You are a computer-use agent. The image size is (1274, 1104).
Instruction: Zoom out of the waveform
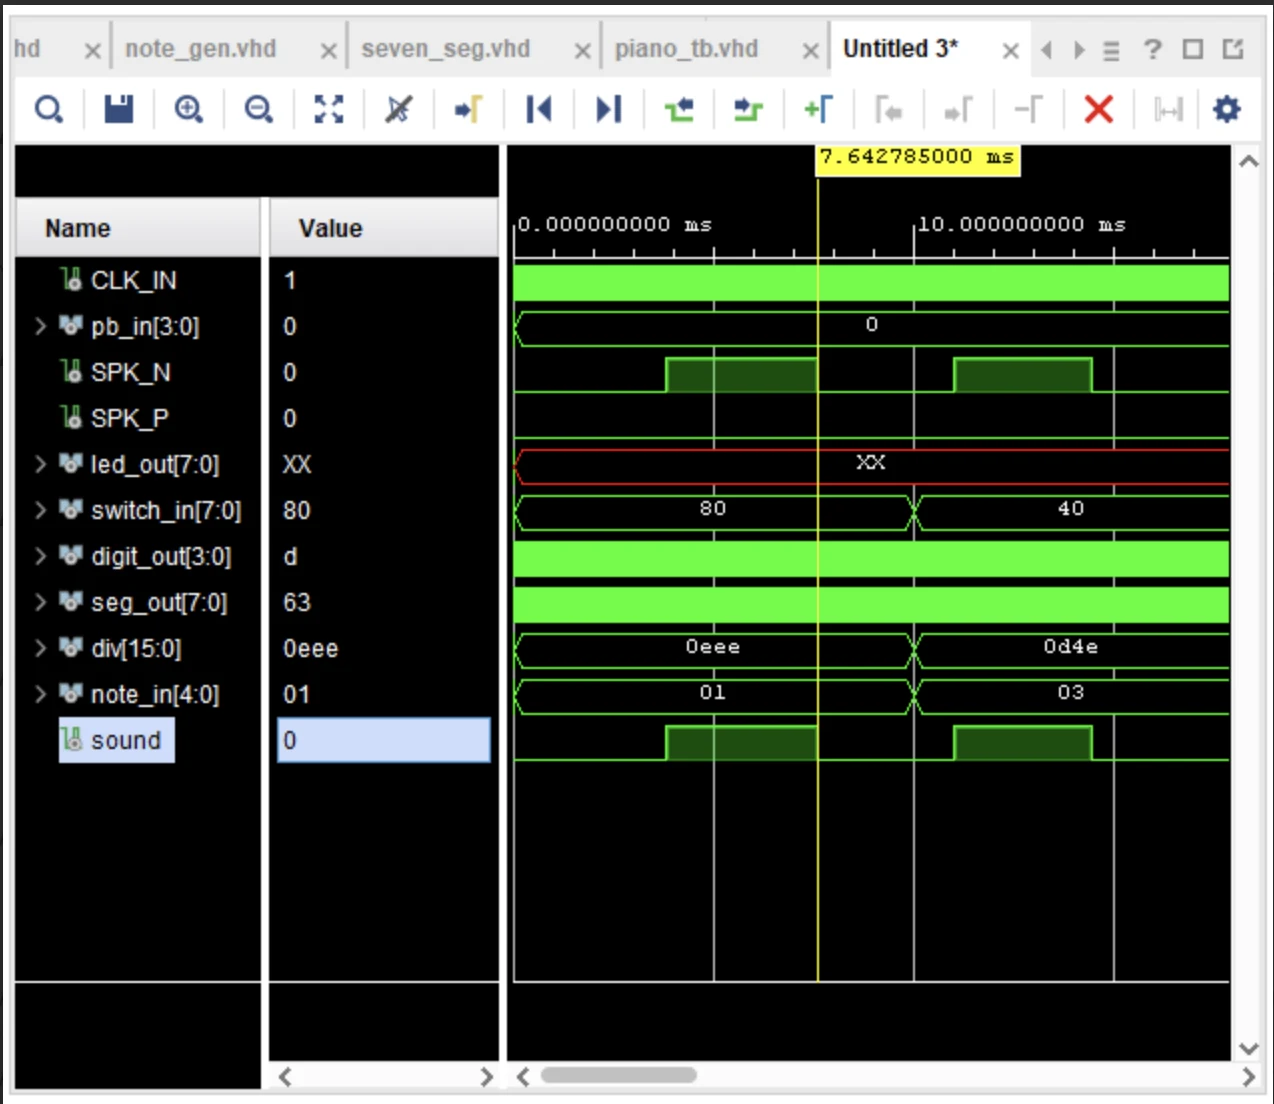[x=259, y=109]
